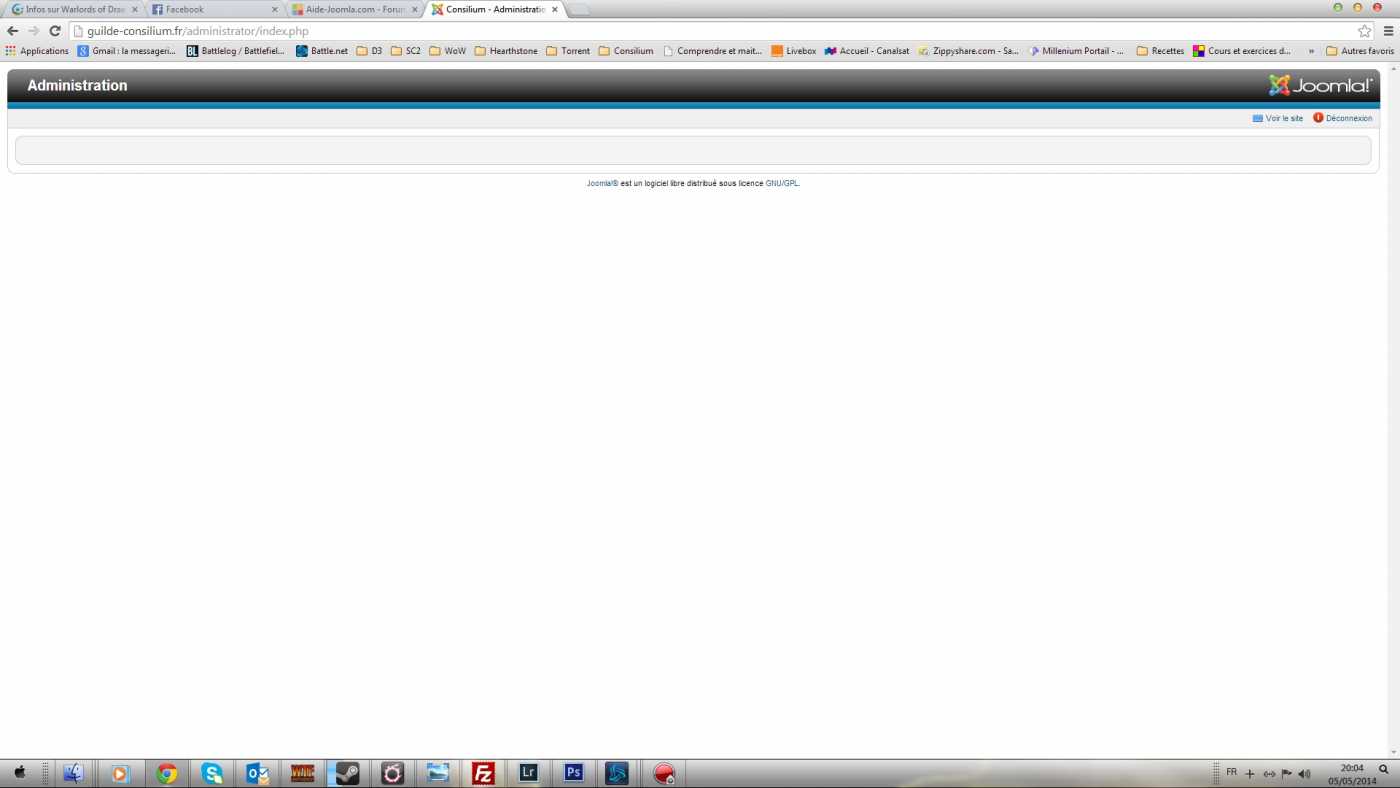The width and height of the screenshot is (1400, 788).
Task: Bookmark this page with the star icon
Action: tap(1364, 31)
